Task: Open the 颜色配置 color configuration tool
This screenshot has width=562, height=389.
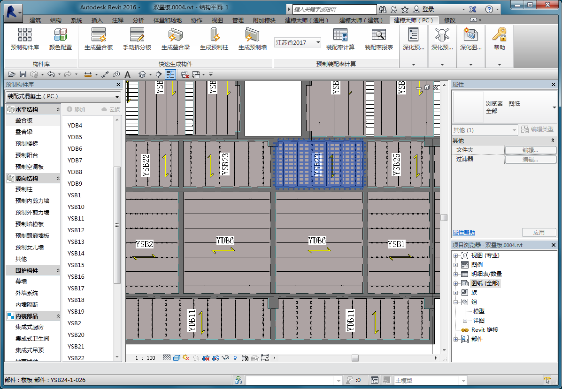Action: pos(61,39)
